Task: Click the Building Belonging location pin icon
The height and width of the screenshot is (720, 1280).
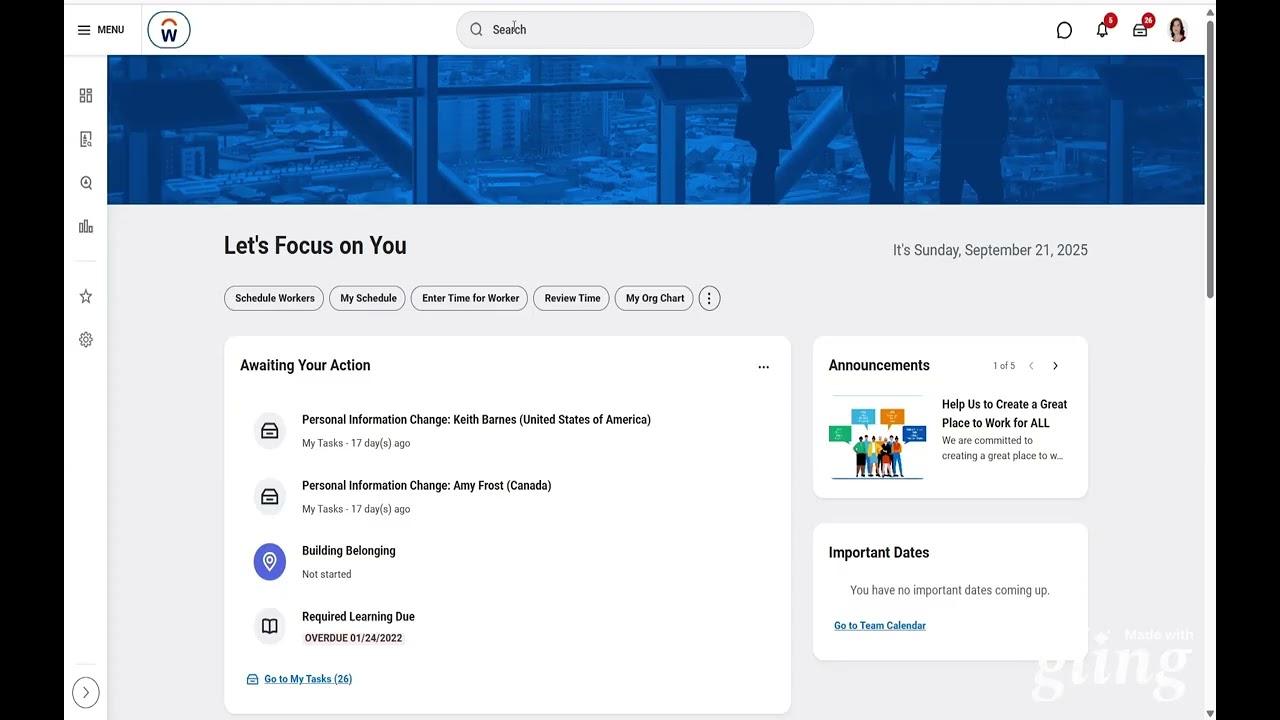Action: [270, 562]
